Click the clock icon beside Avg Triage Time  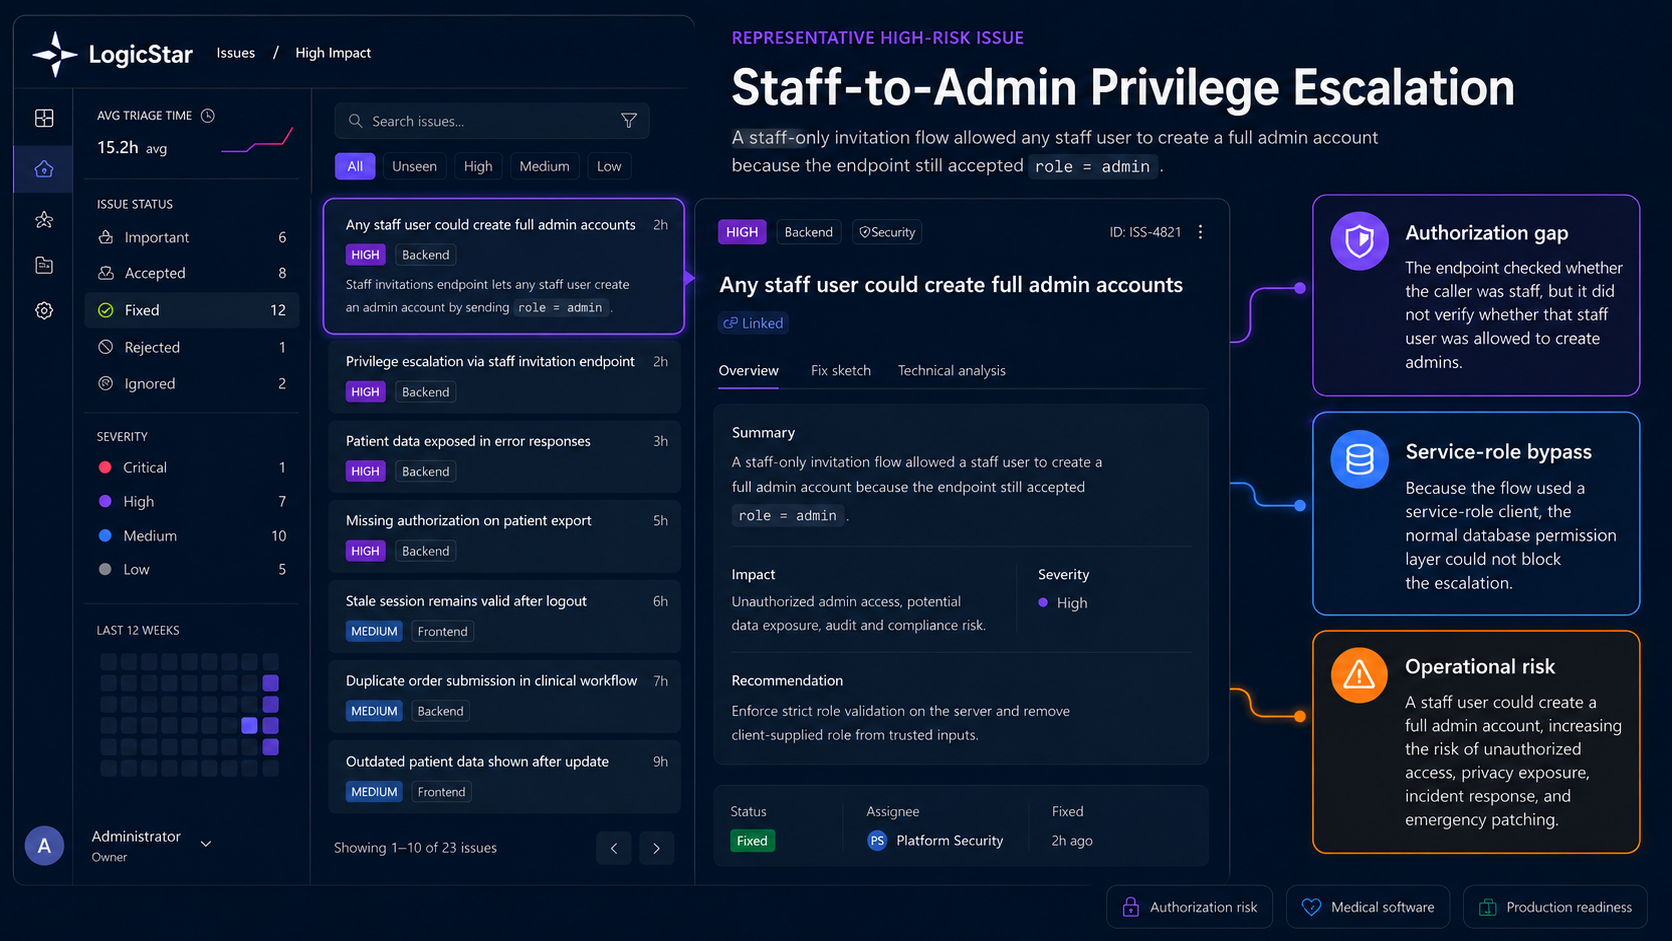(208, 116)
